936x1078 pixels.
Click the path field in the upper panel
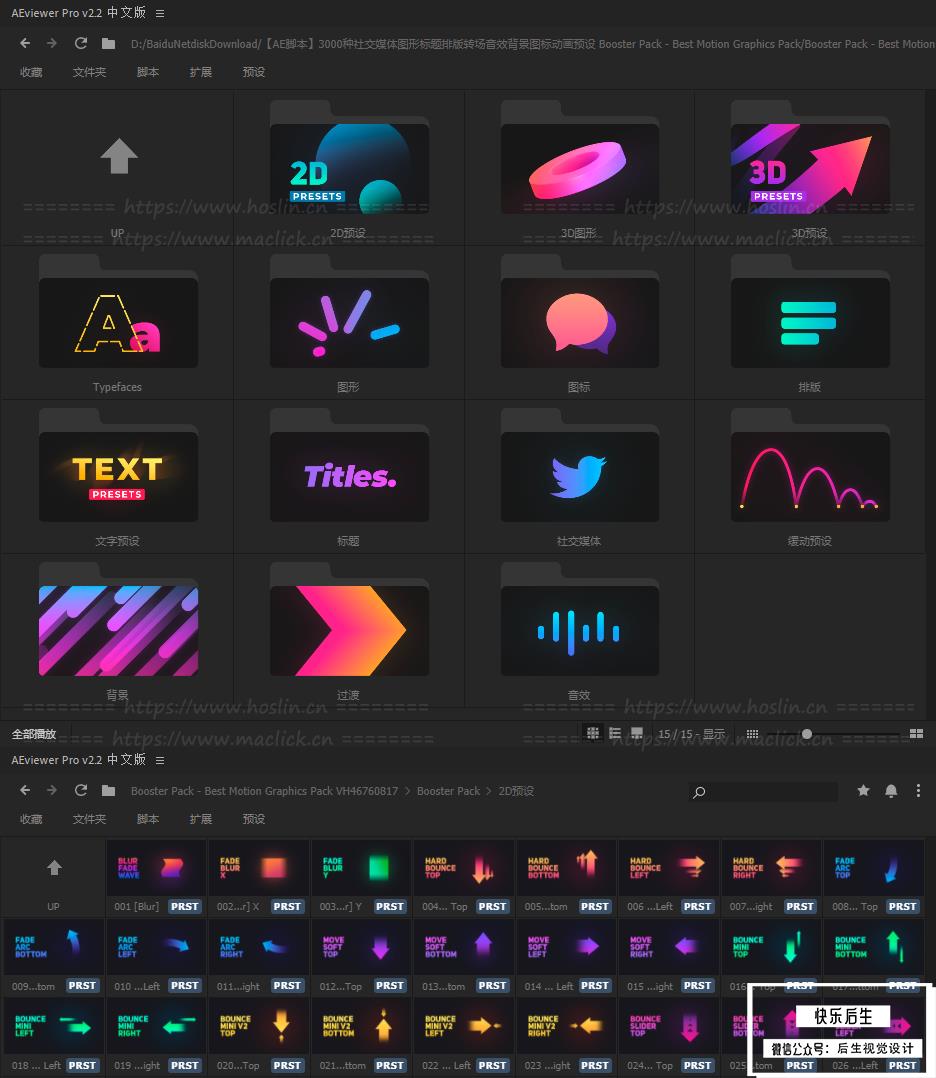pyautogui.click(x=532, y=44)
